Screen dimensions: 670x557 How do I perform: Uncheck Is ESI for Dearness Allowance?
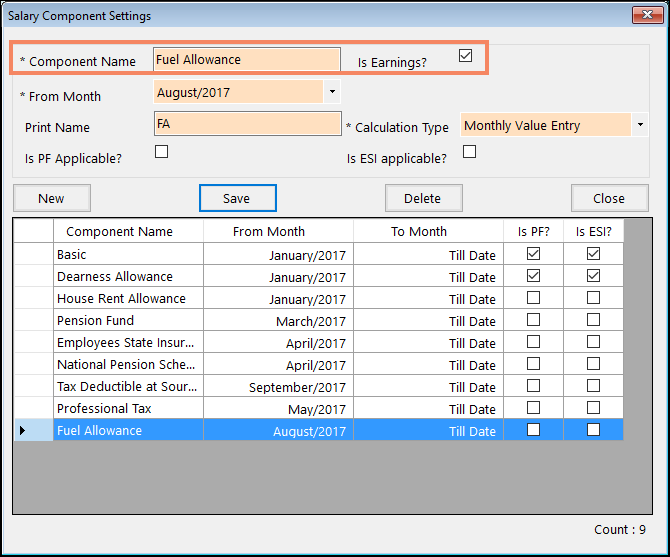593,276
